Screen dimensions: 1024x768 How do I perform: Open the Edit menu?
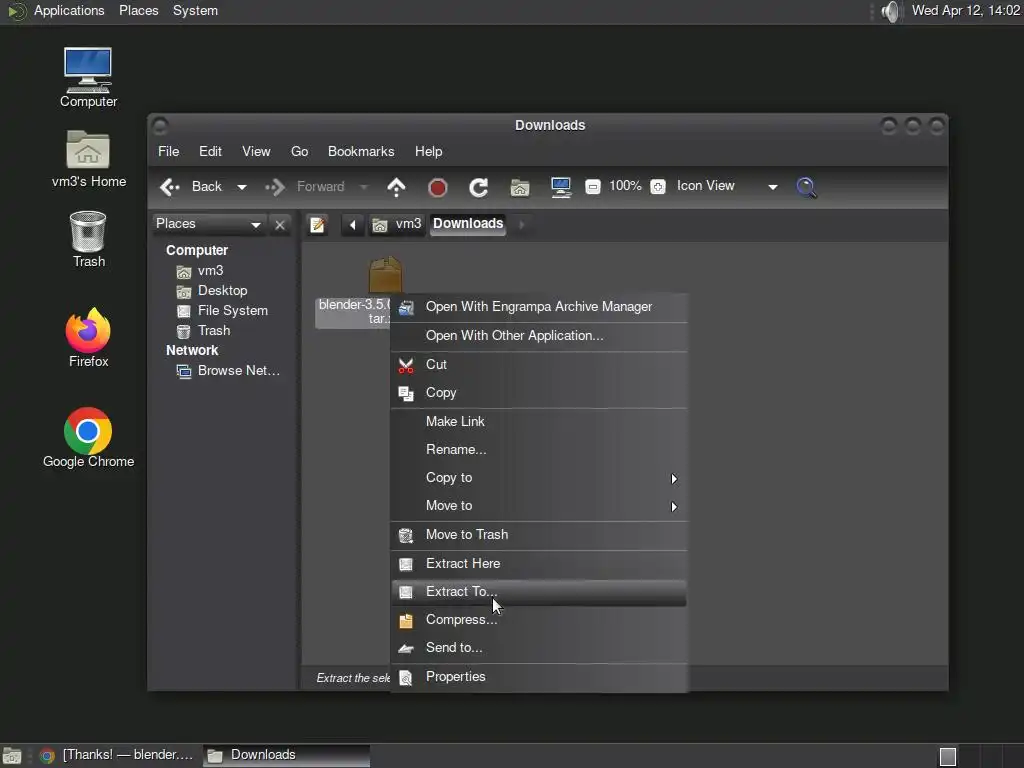(x=210, y=152)
